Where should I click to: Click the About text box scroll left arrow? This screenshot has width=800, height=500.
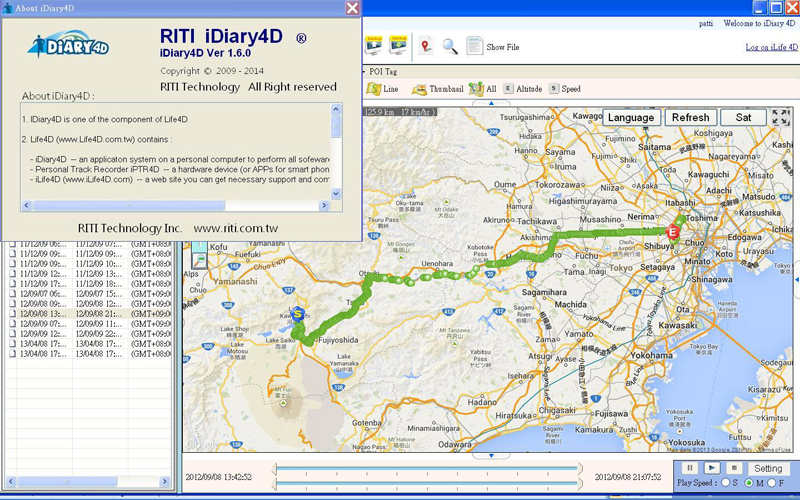pos(27,205)
